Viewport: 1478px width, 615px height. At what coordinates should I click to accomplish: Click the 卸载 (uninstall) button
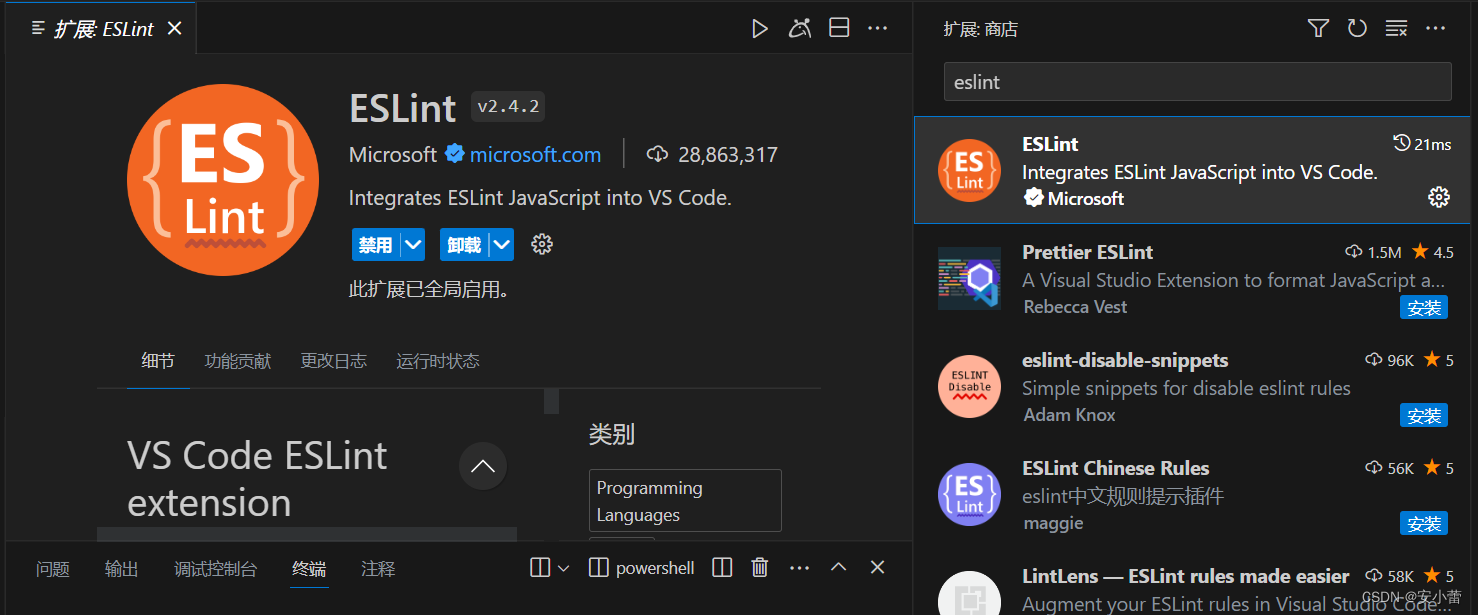pos(464,245)
